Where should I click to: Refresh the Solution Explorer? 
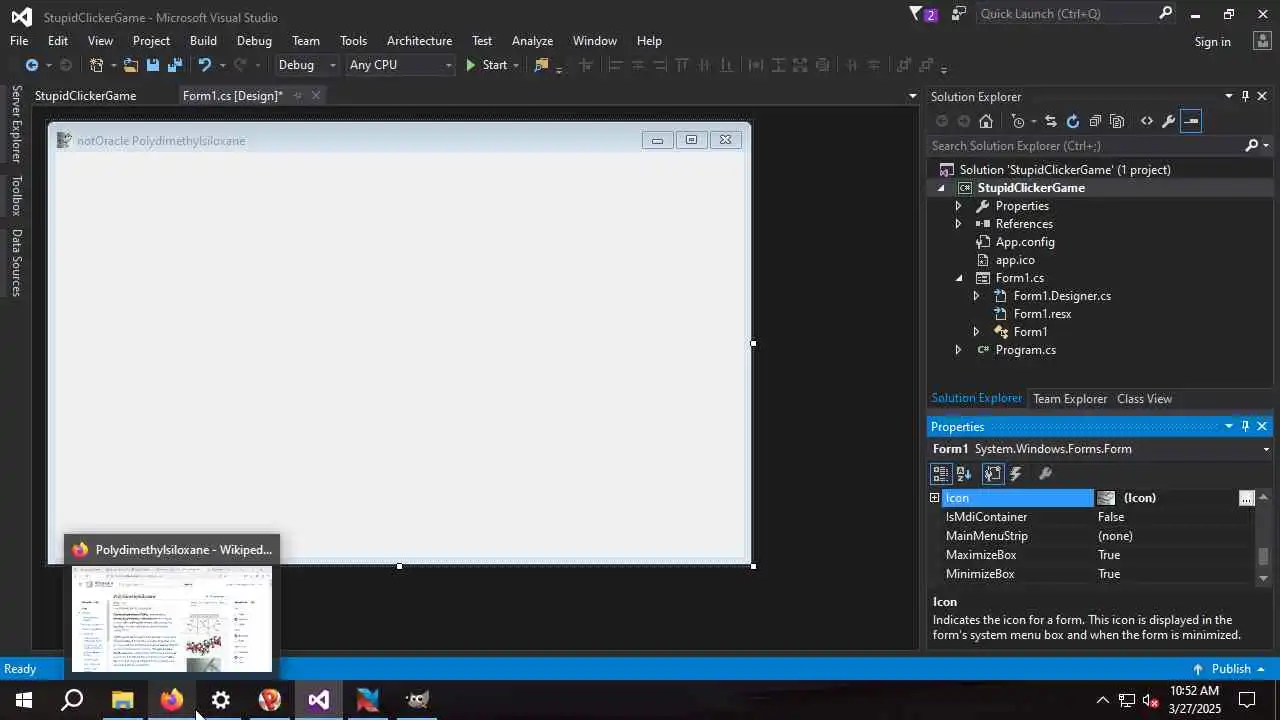tap(1073, 121)
